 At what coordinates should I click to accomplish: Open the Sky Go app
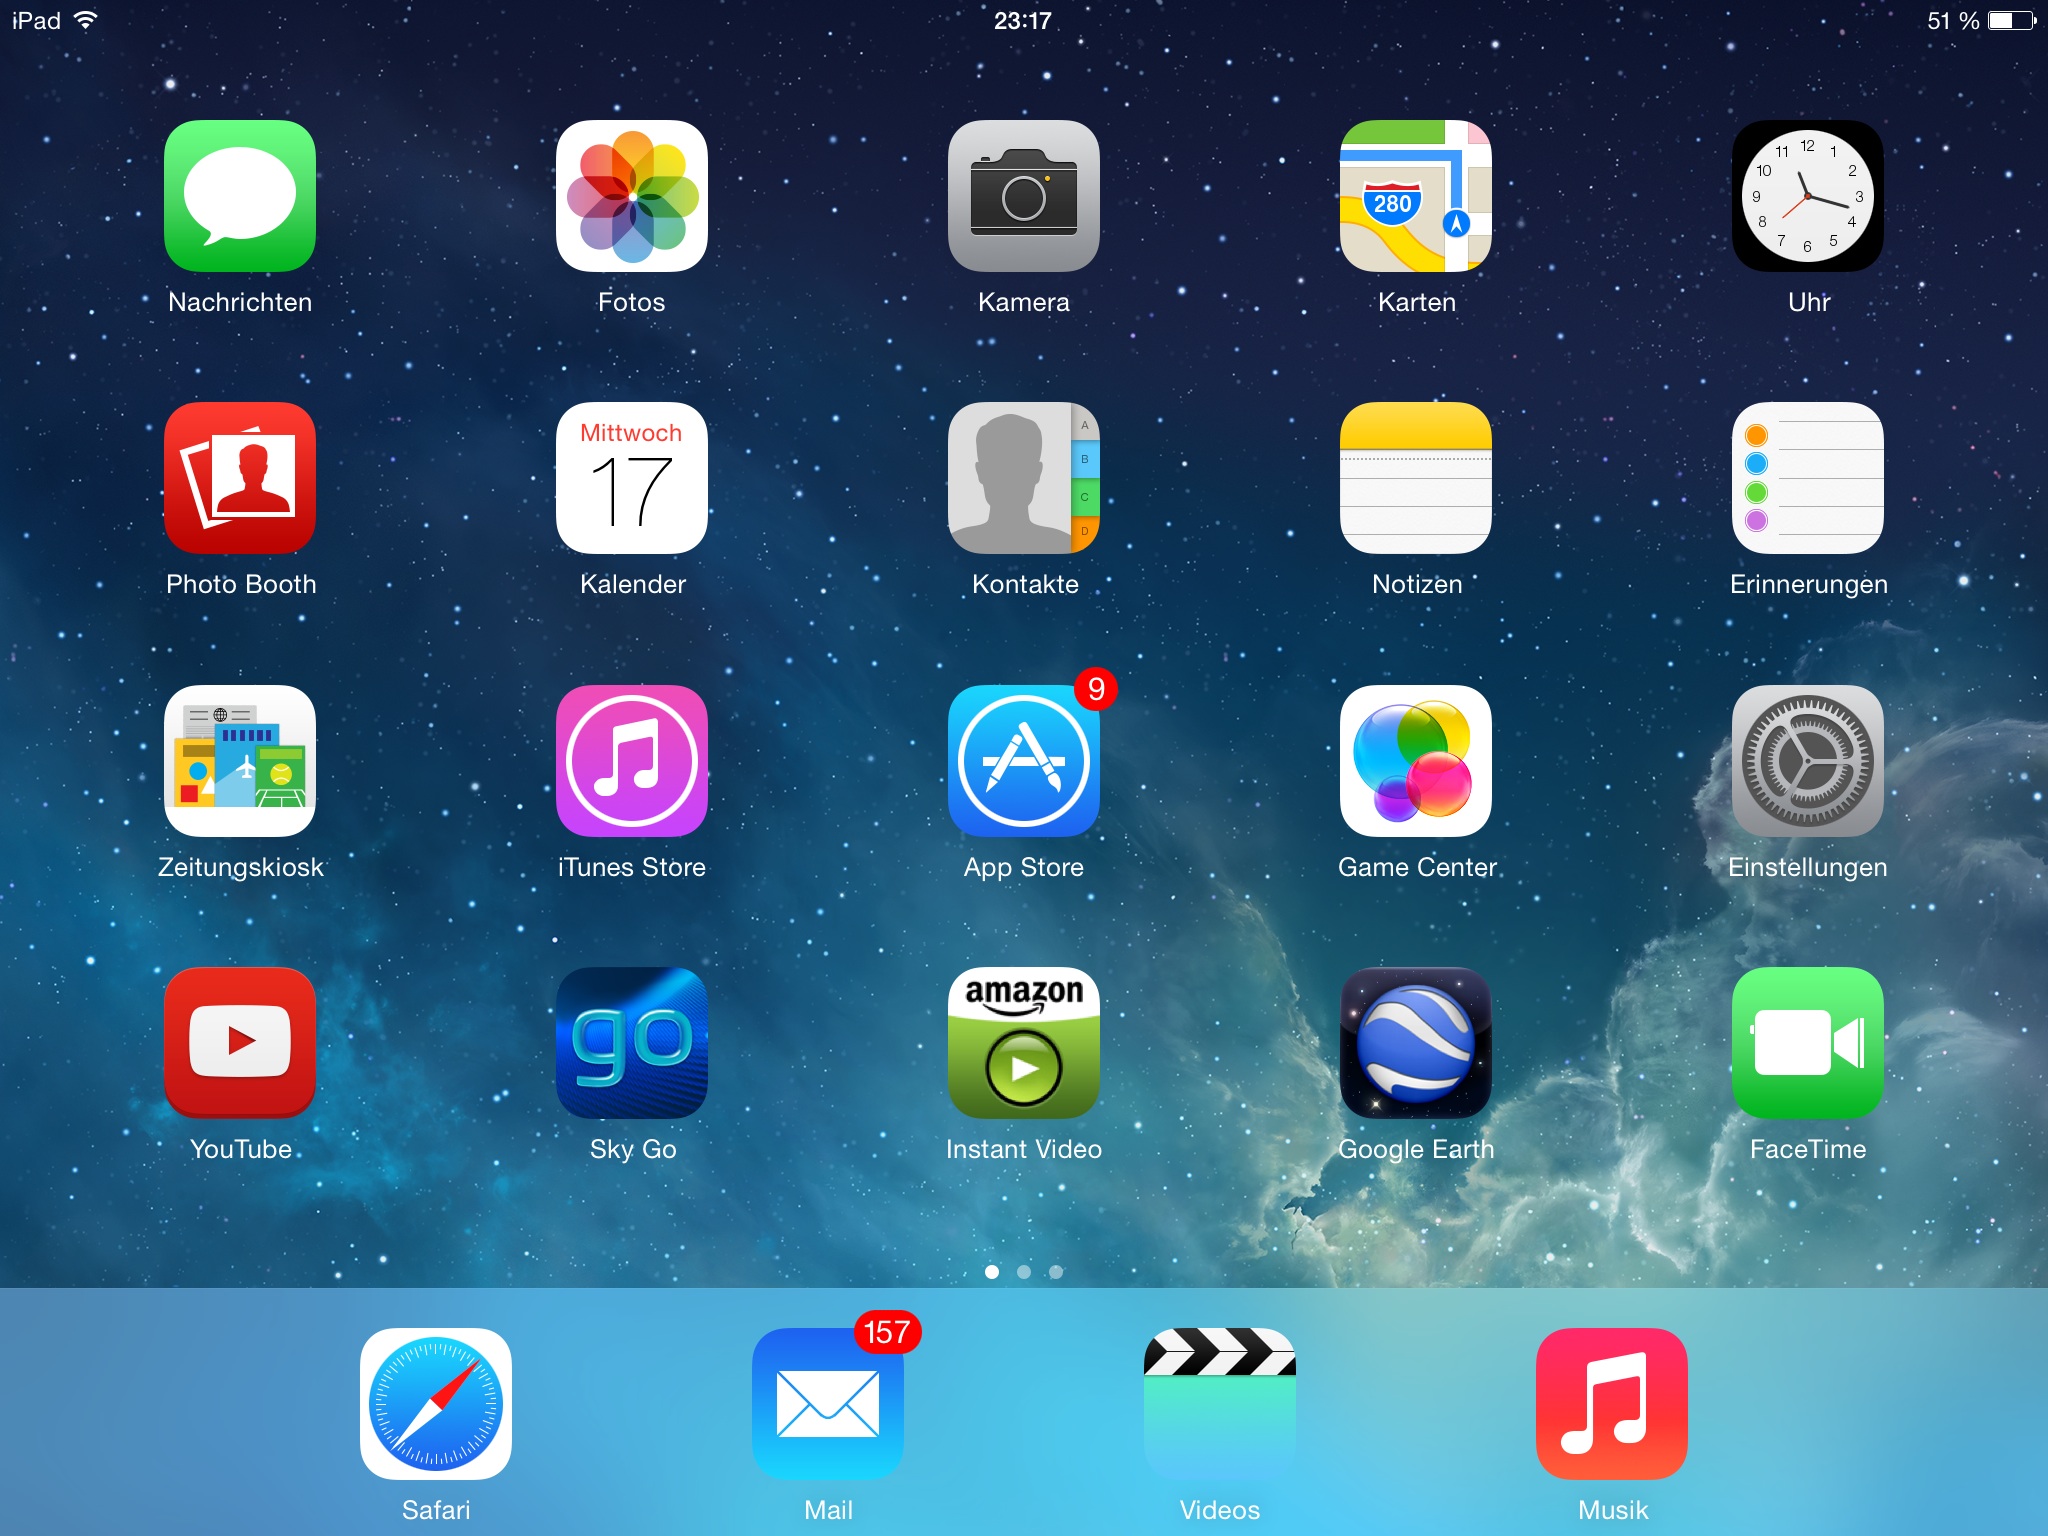click(632, 1043)
